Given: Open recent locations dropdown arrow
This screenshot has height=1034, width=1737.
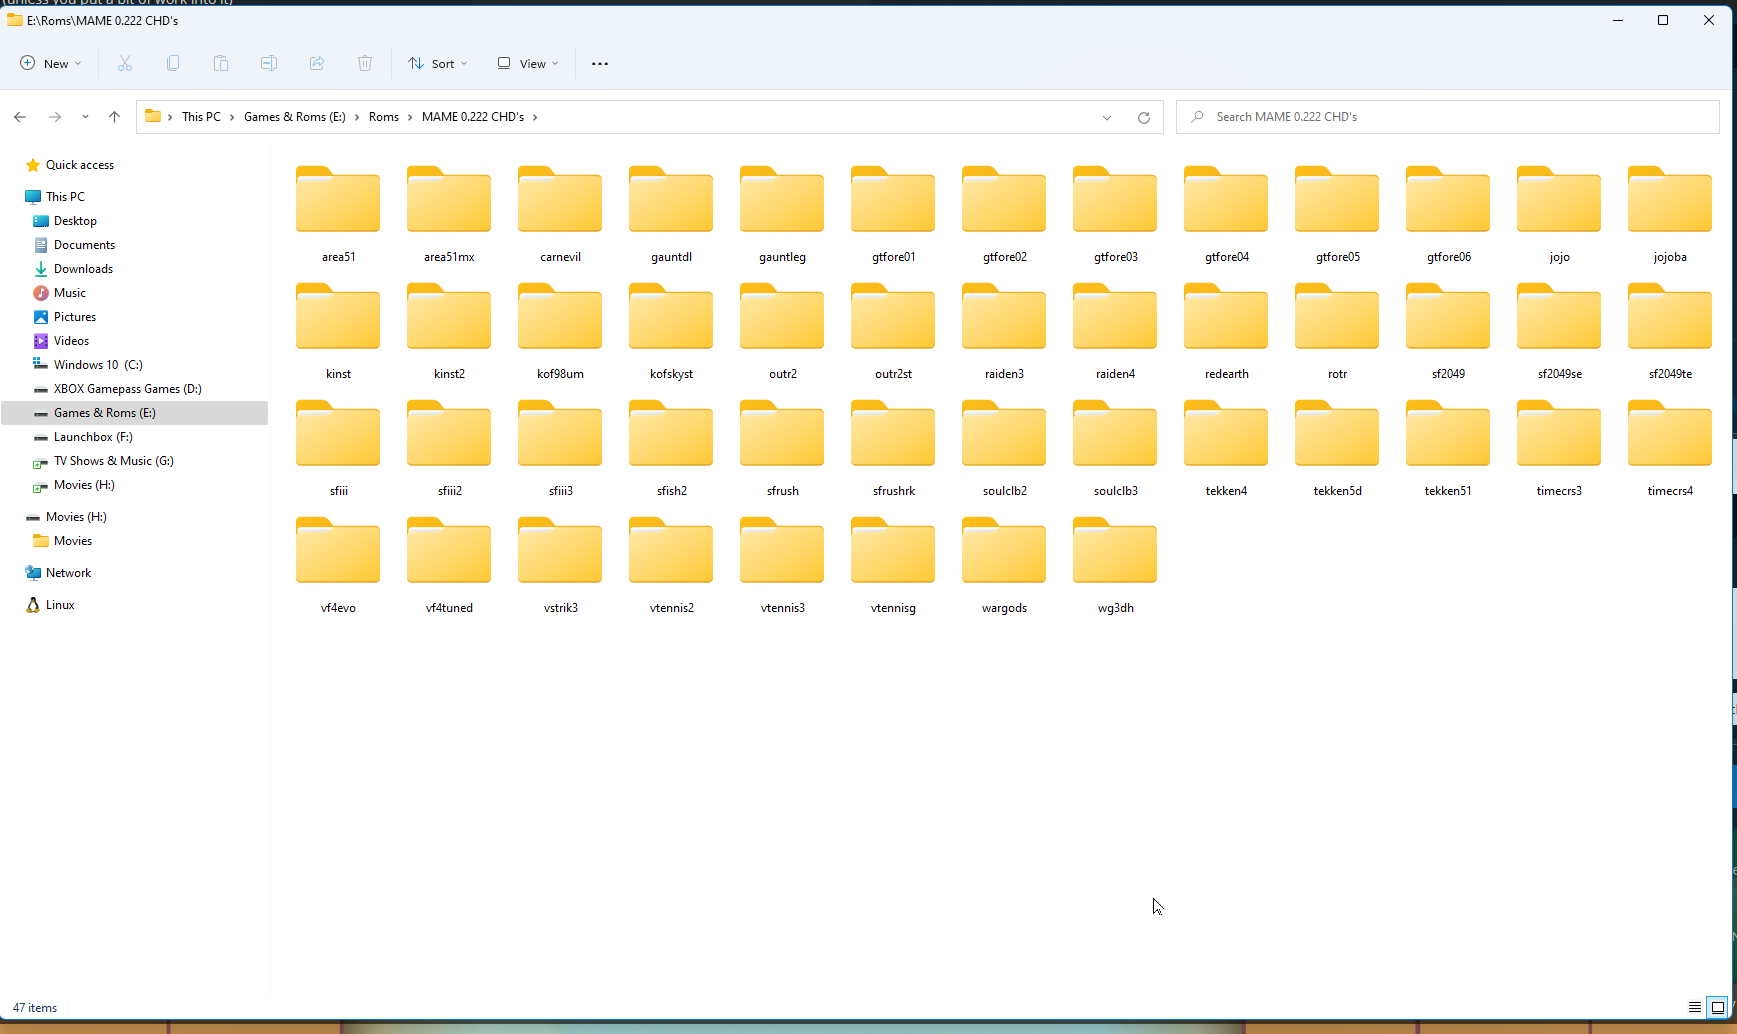Looking at the screenshot, I should click(85, 117).
